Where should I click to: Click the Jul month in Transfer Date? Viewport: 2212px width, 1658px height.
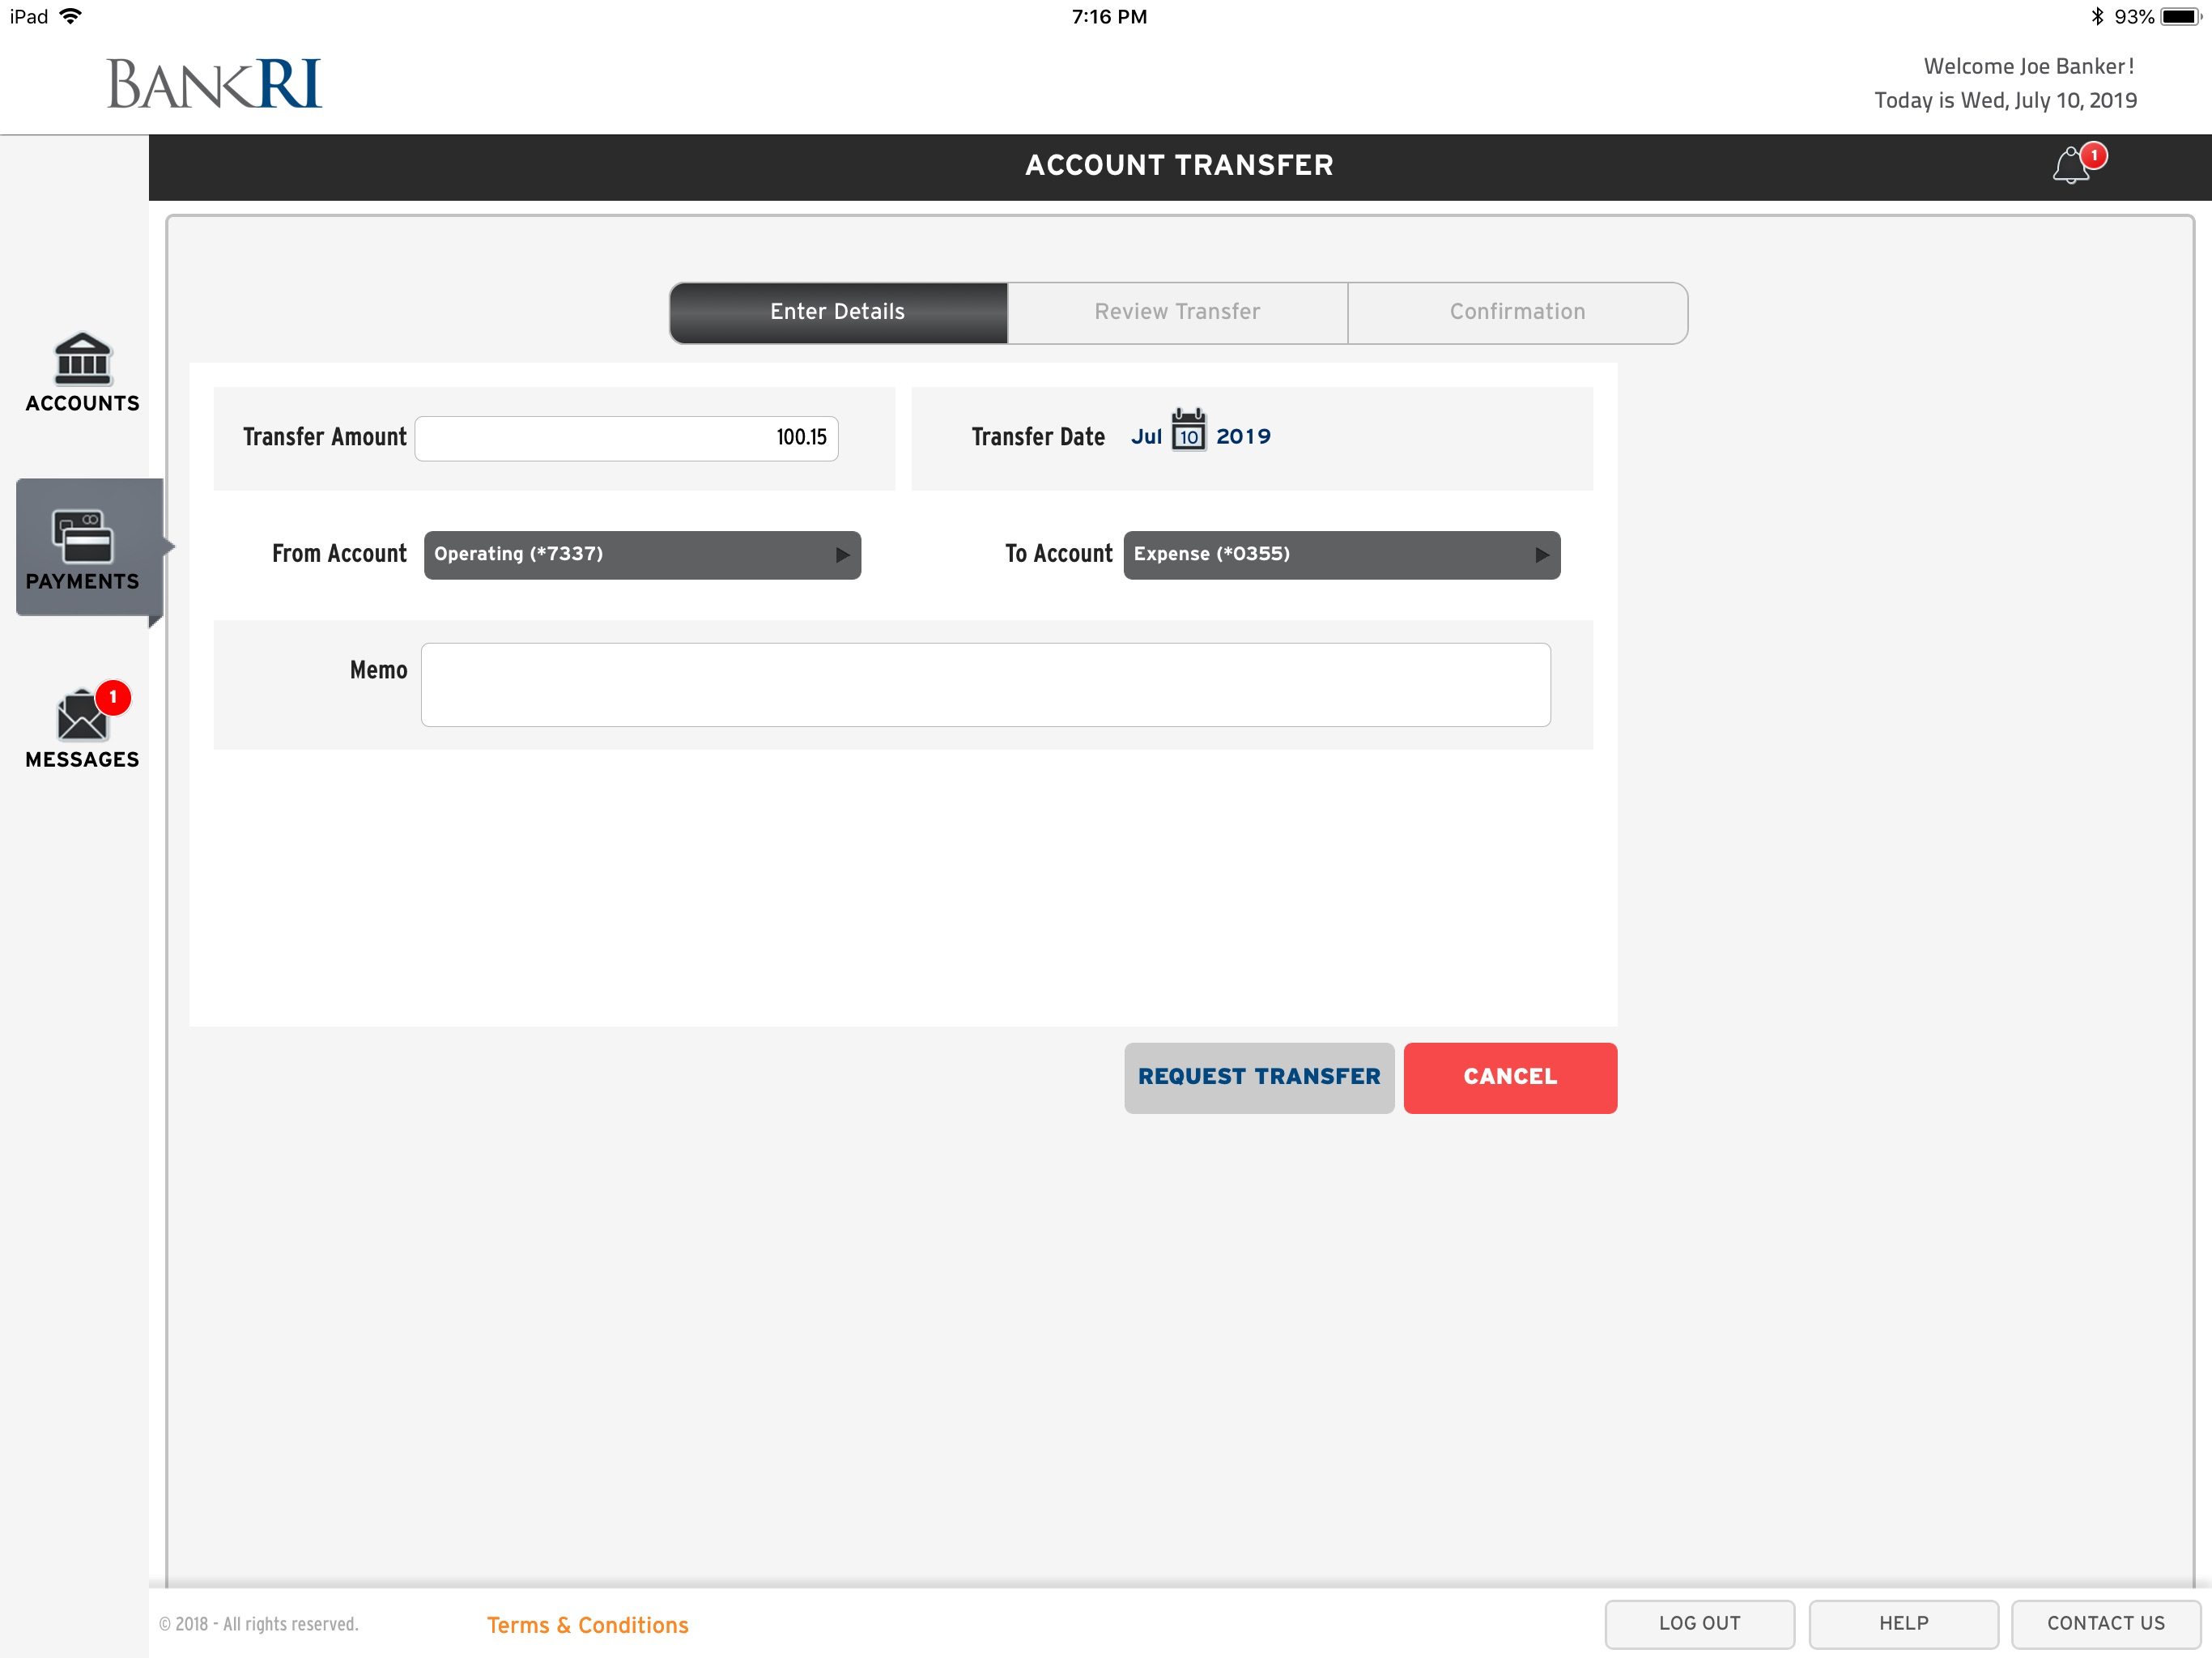(x=1146, y=437)
